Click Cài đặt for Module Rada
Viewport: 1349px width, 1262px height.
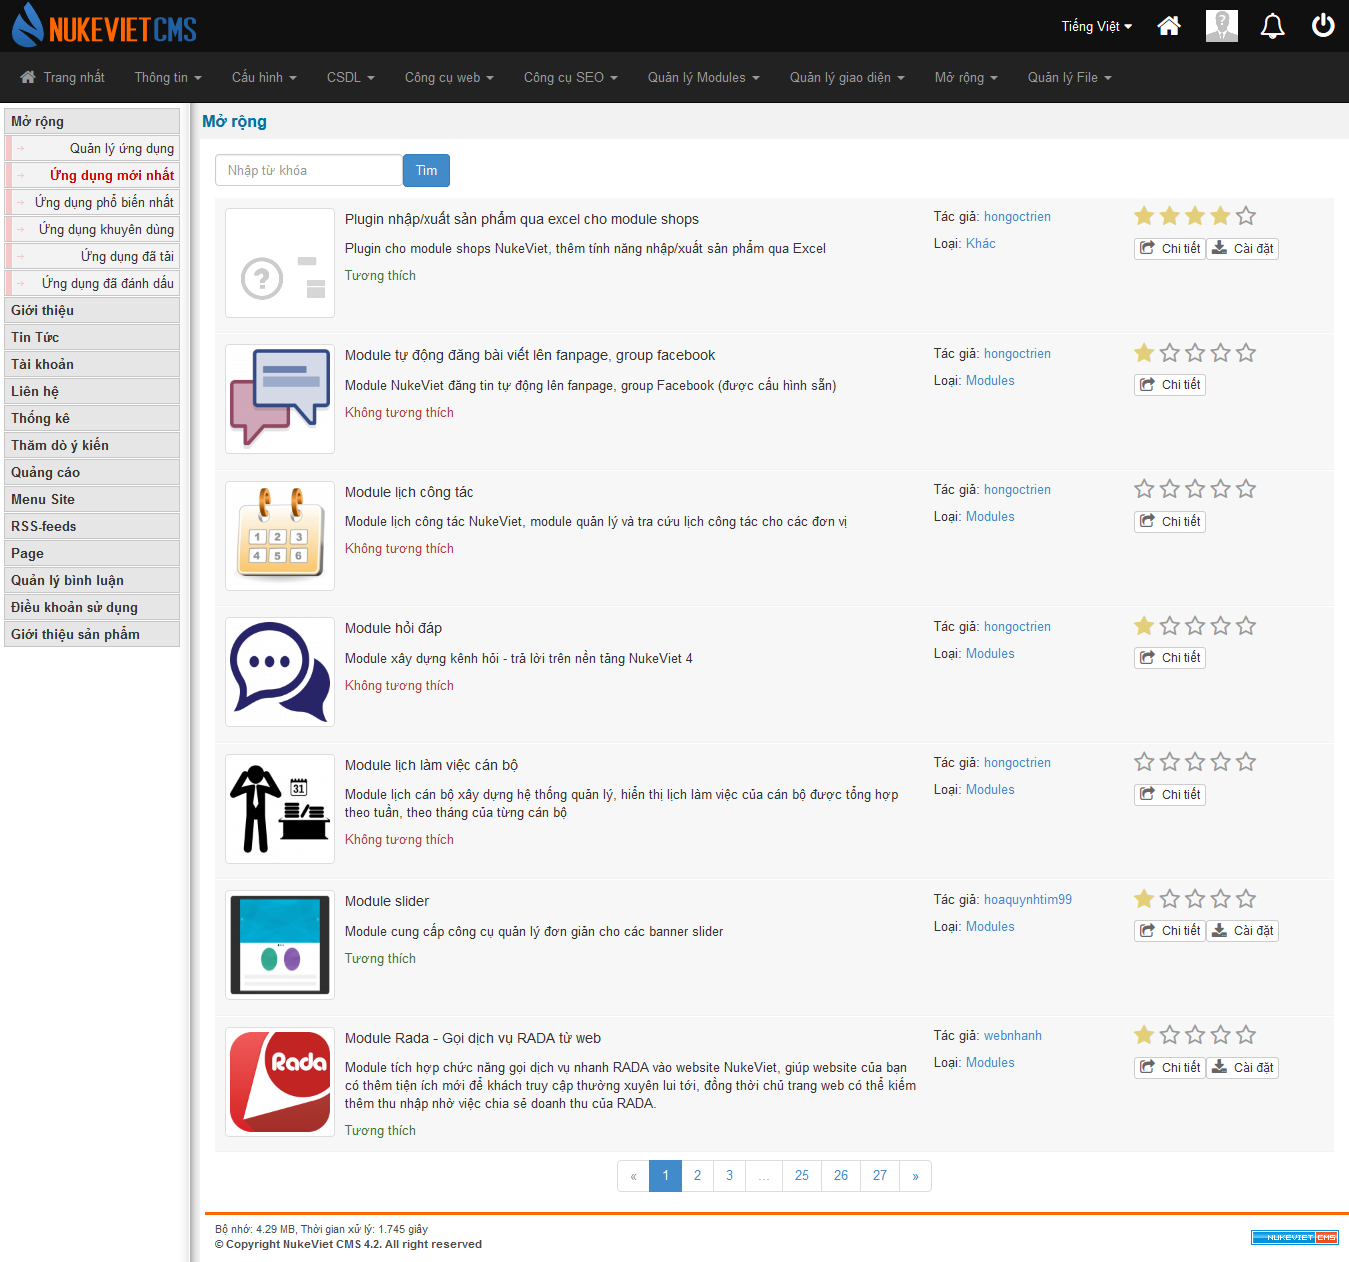click(x=1243, y=1067)
